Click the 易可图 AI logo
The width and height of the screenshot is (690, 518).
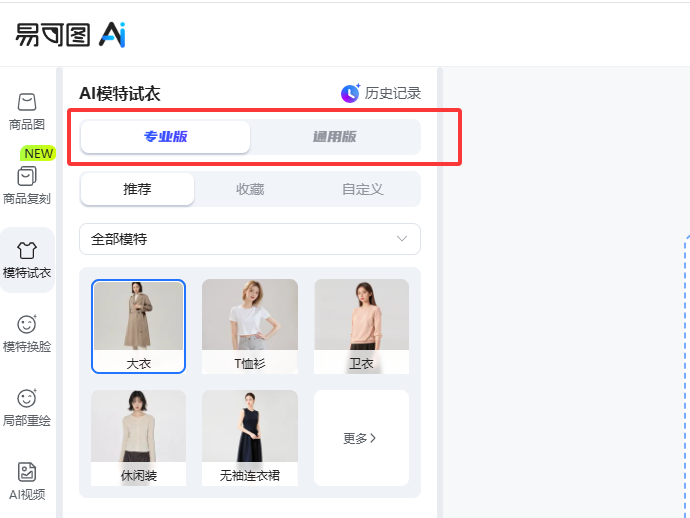click(x=70, y=35)
